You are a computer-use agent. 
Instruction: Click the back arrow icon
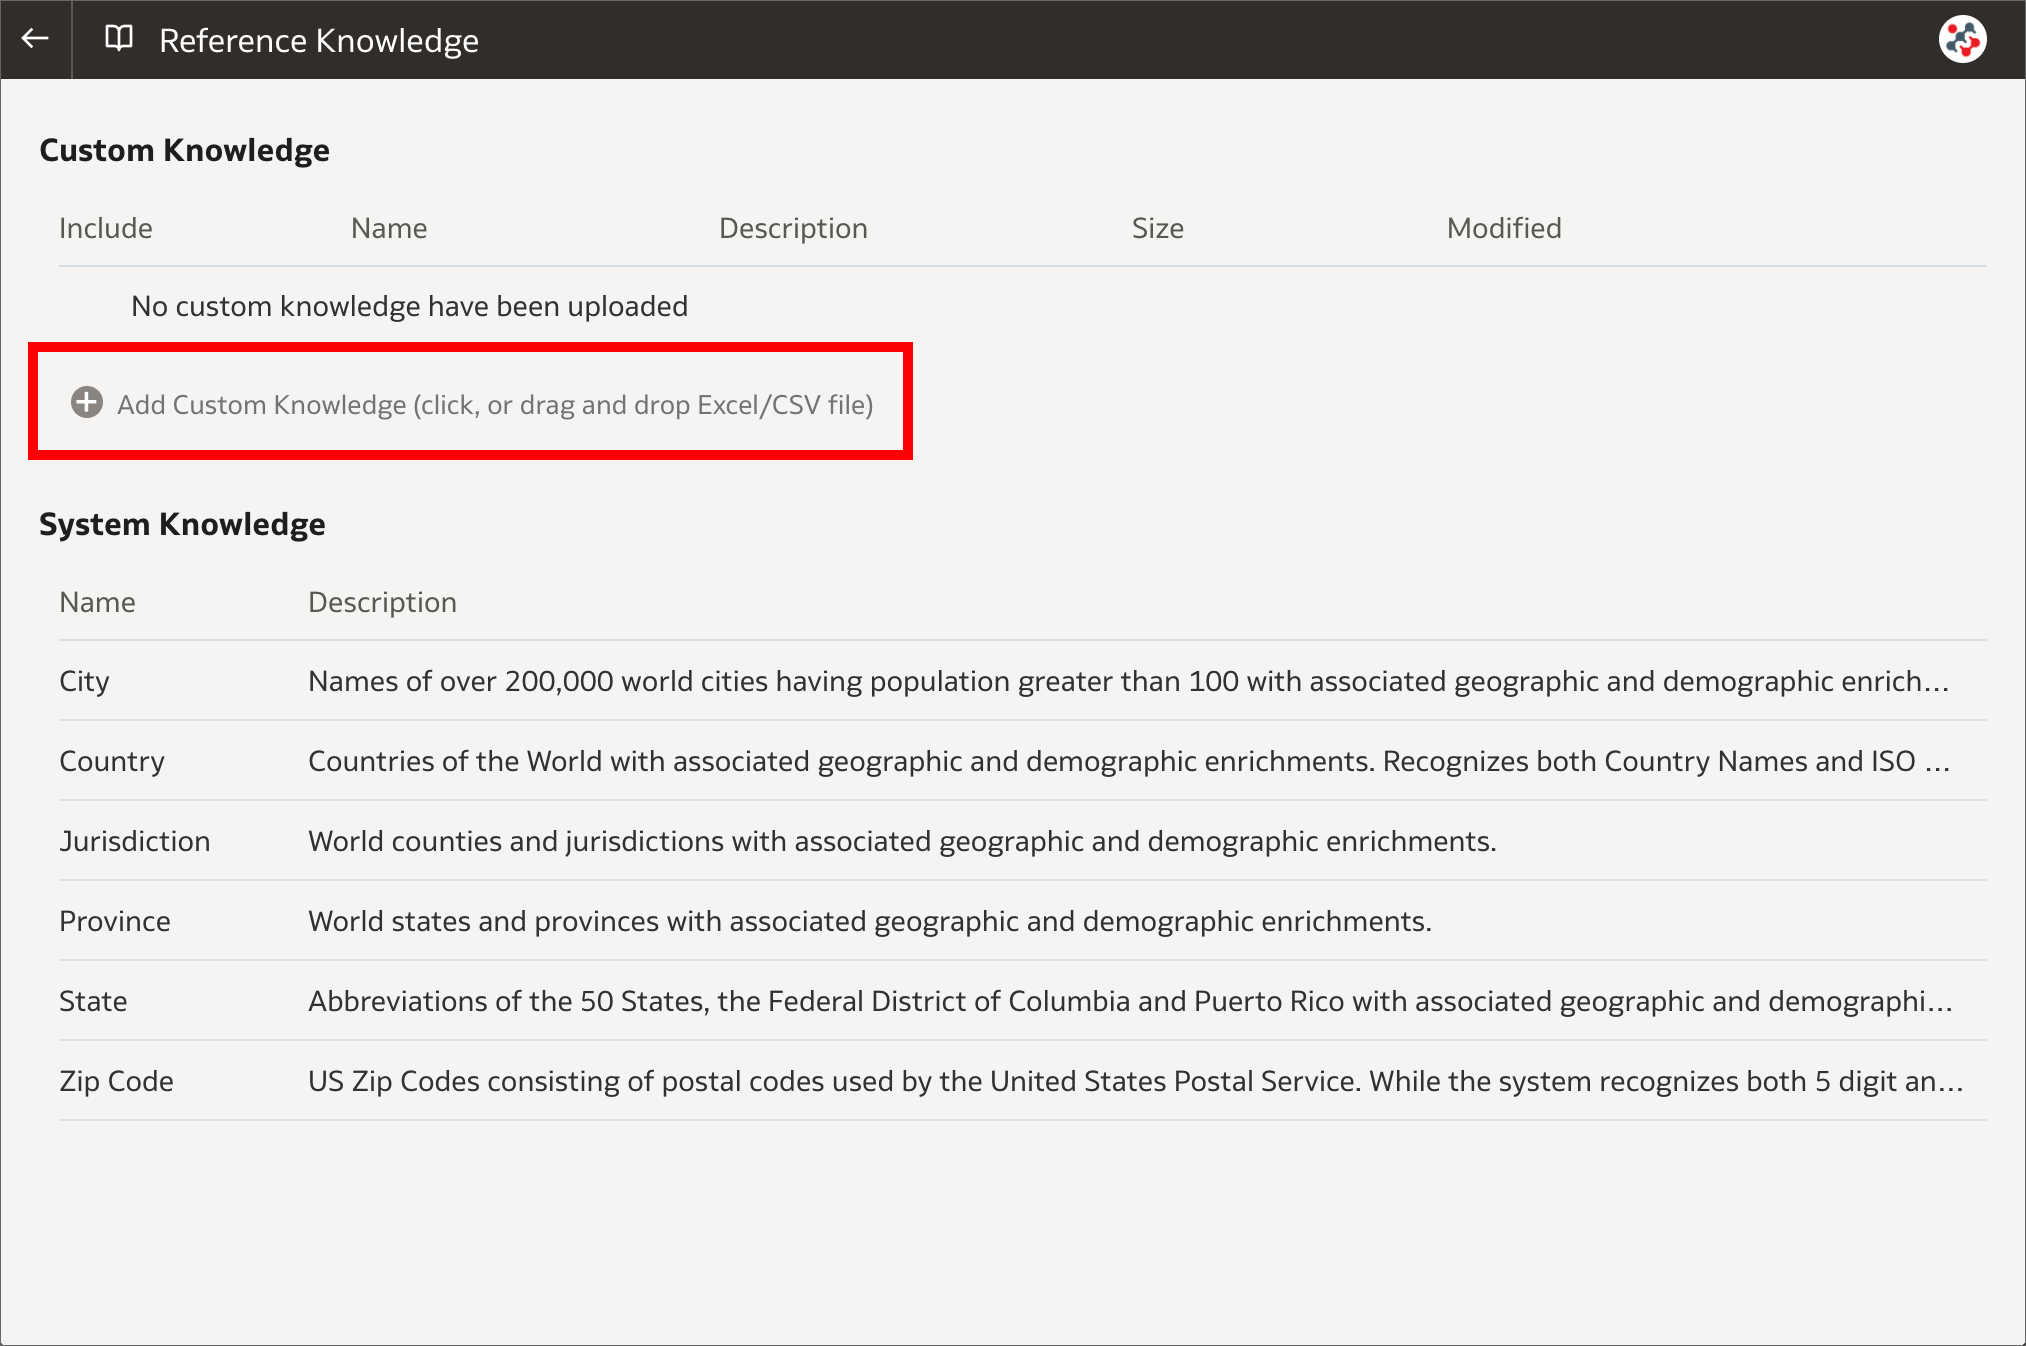35,39
